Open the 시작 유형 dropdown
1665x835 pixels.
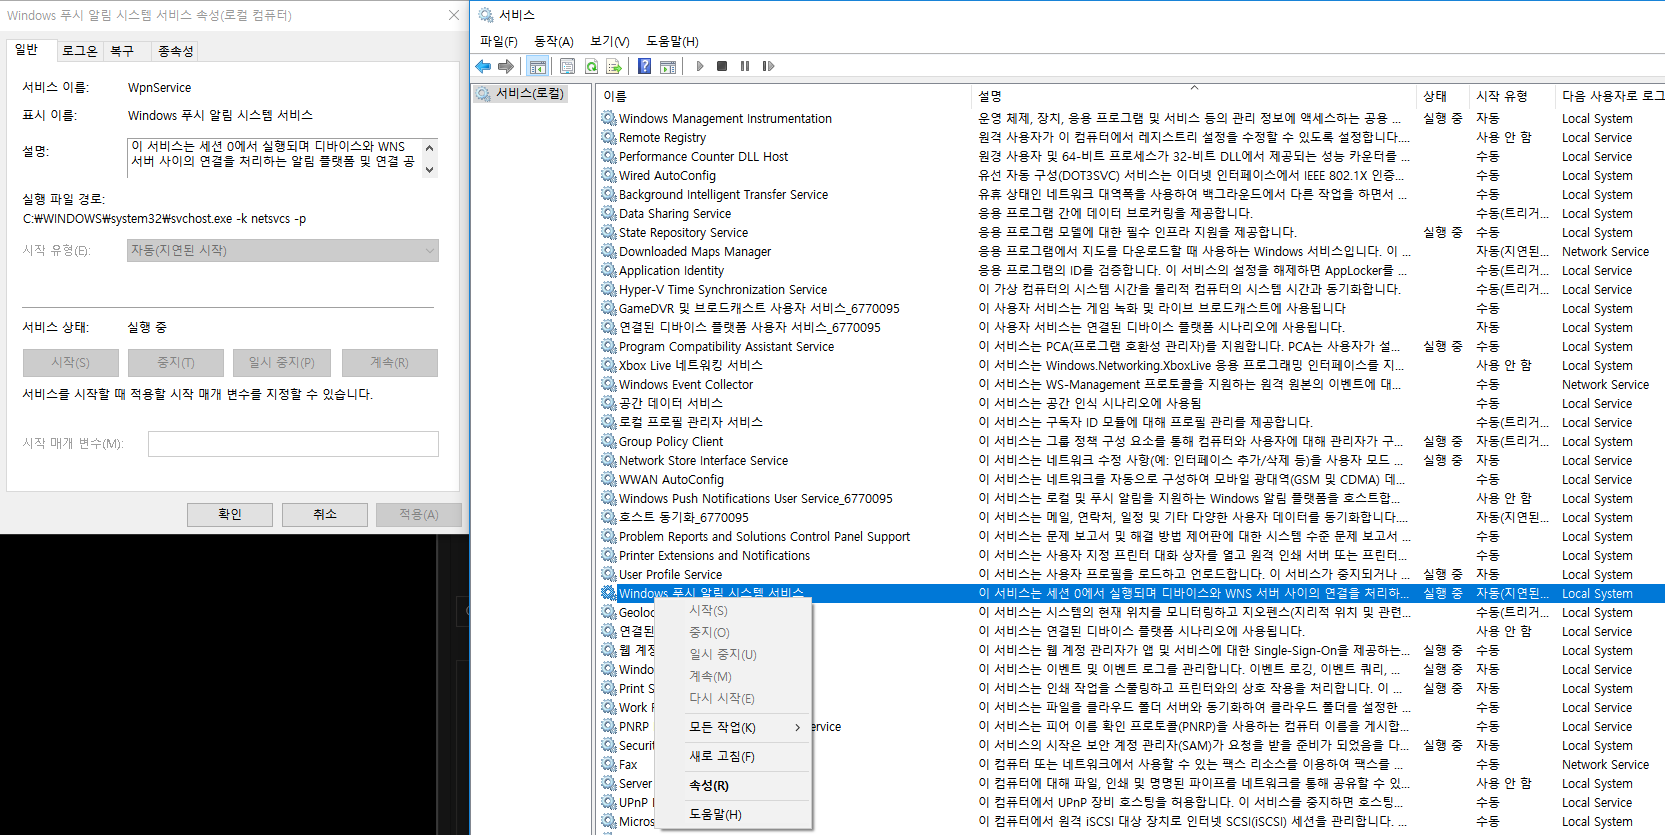(283, 250)
